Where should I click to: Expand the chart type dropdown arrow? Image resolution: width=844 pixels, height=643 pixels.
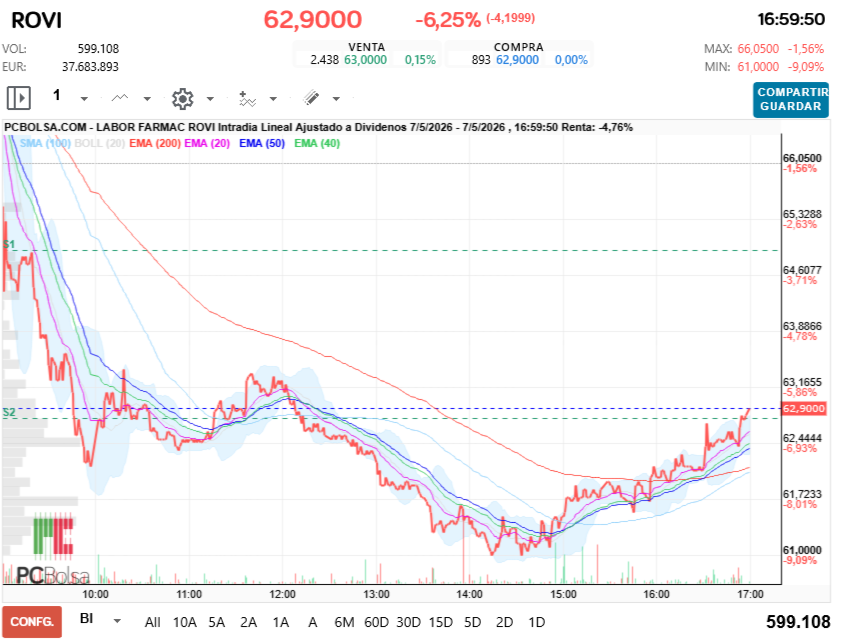click(147, 99)
